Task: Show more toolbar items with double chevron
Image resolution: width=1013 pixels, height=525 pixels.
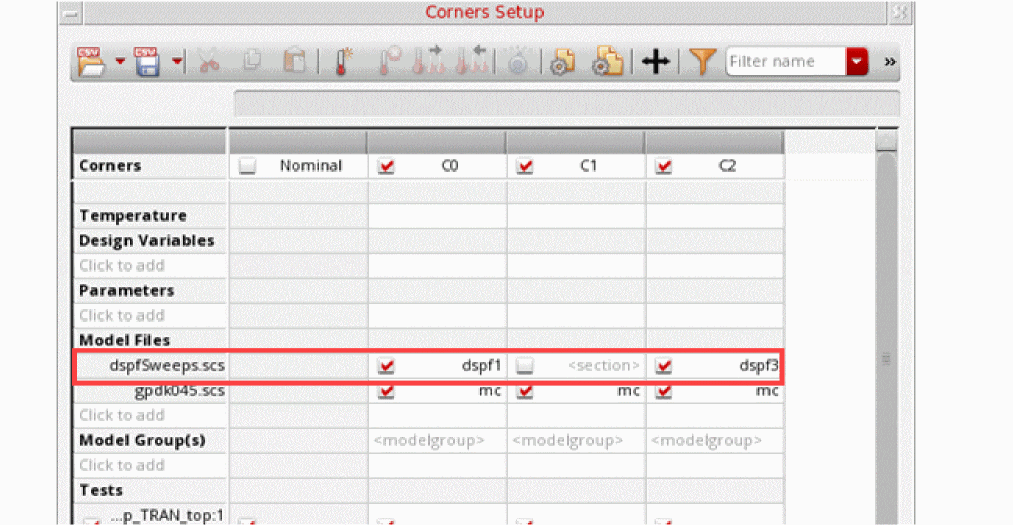Action: point(890,61)
